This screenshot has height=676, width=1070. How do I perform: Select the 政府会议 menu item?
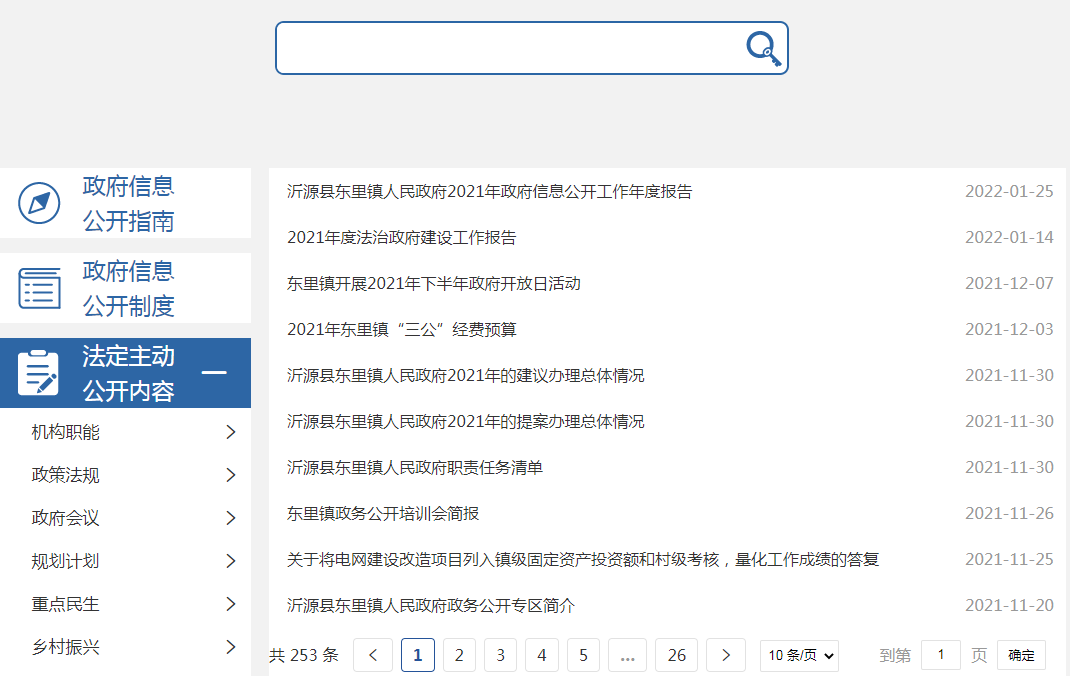coord(66,518)
